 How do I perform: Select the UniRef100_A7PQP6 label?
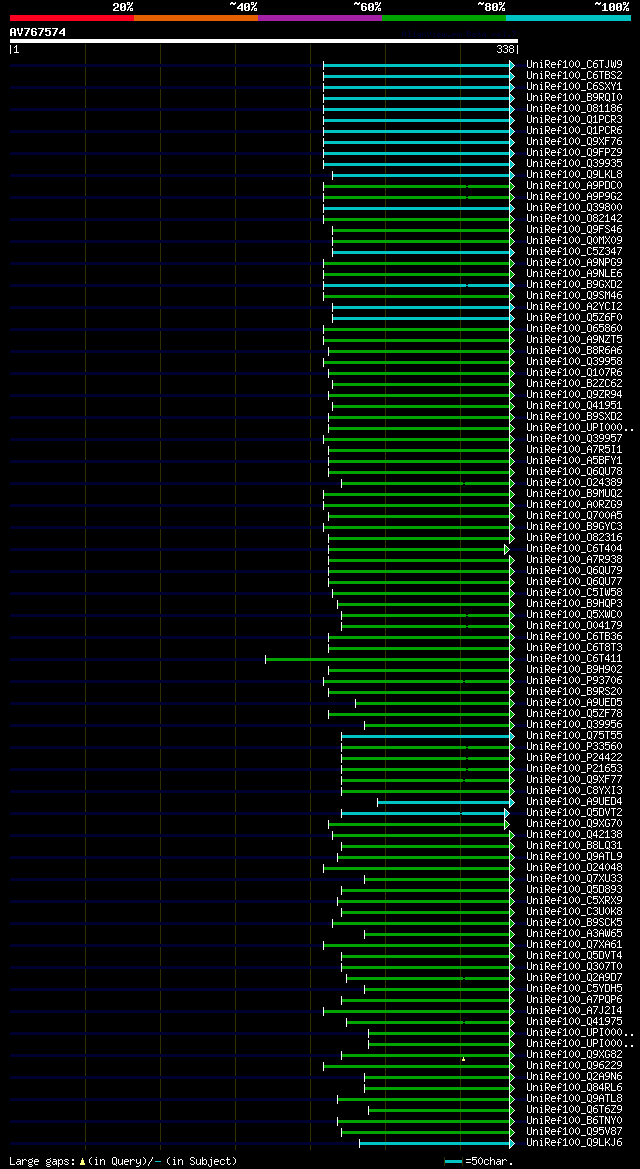tap(574, 999)
